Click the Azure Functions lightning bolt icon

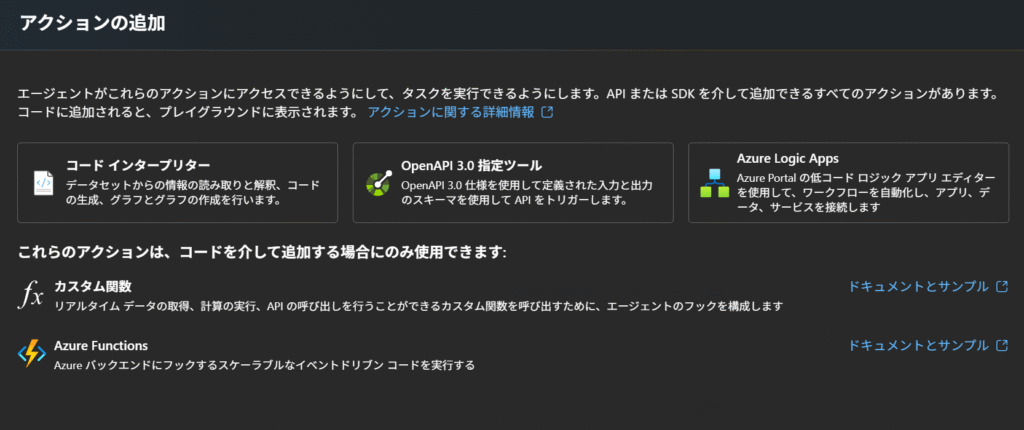tap(31, 354)
